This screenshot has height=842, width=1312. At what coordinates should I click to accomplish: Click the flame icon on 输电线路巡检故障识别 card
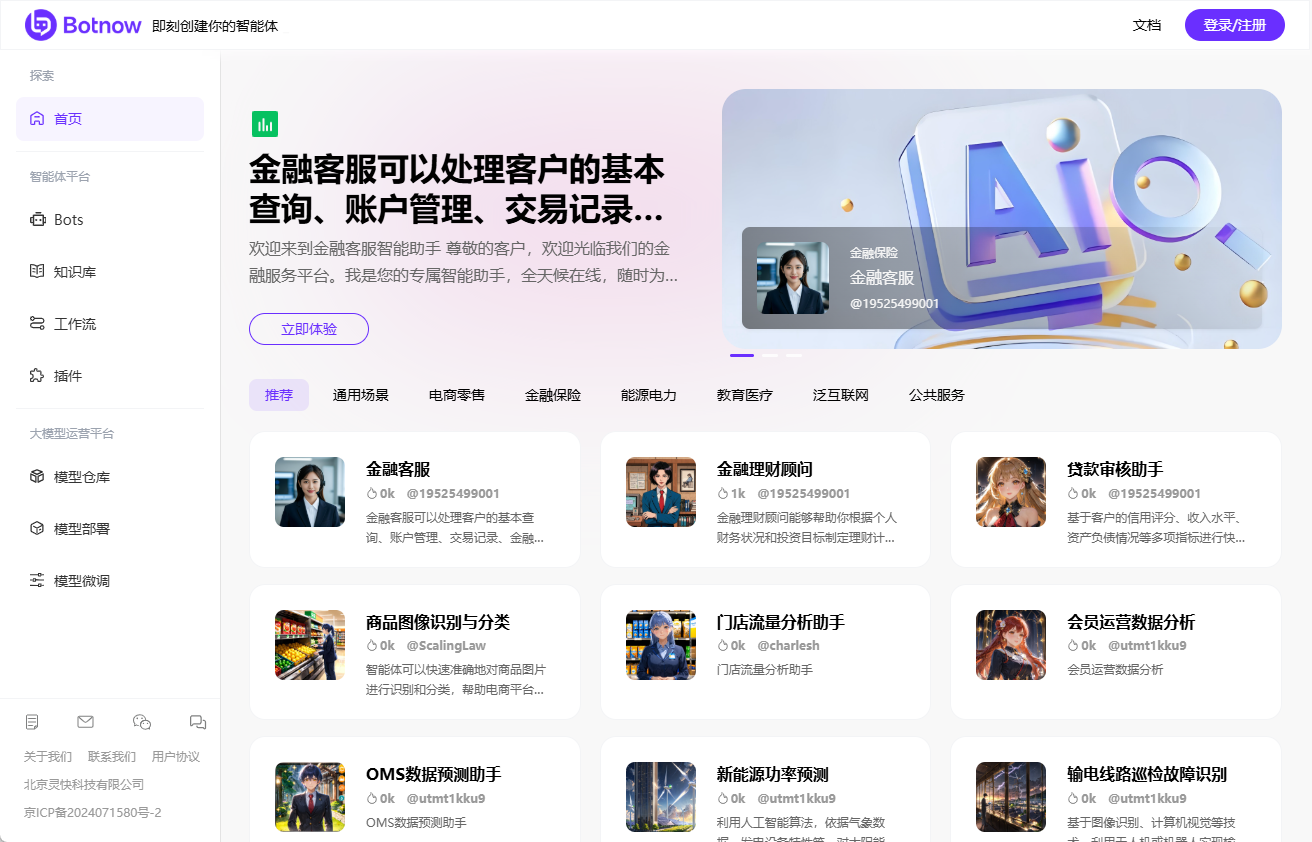[1073, 799]
